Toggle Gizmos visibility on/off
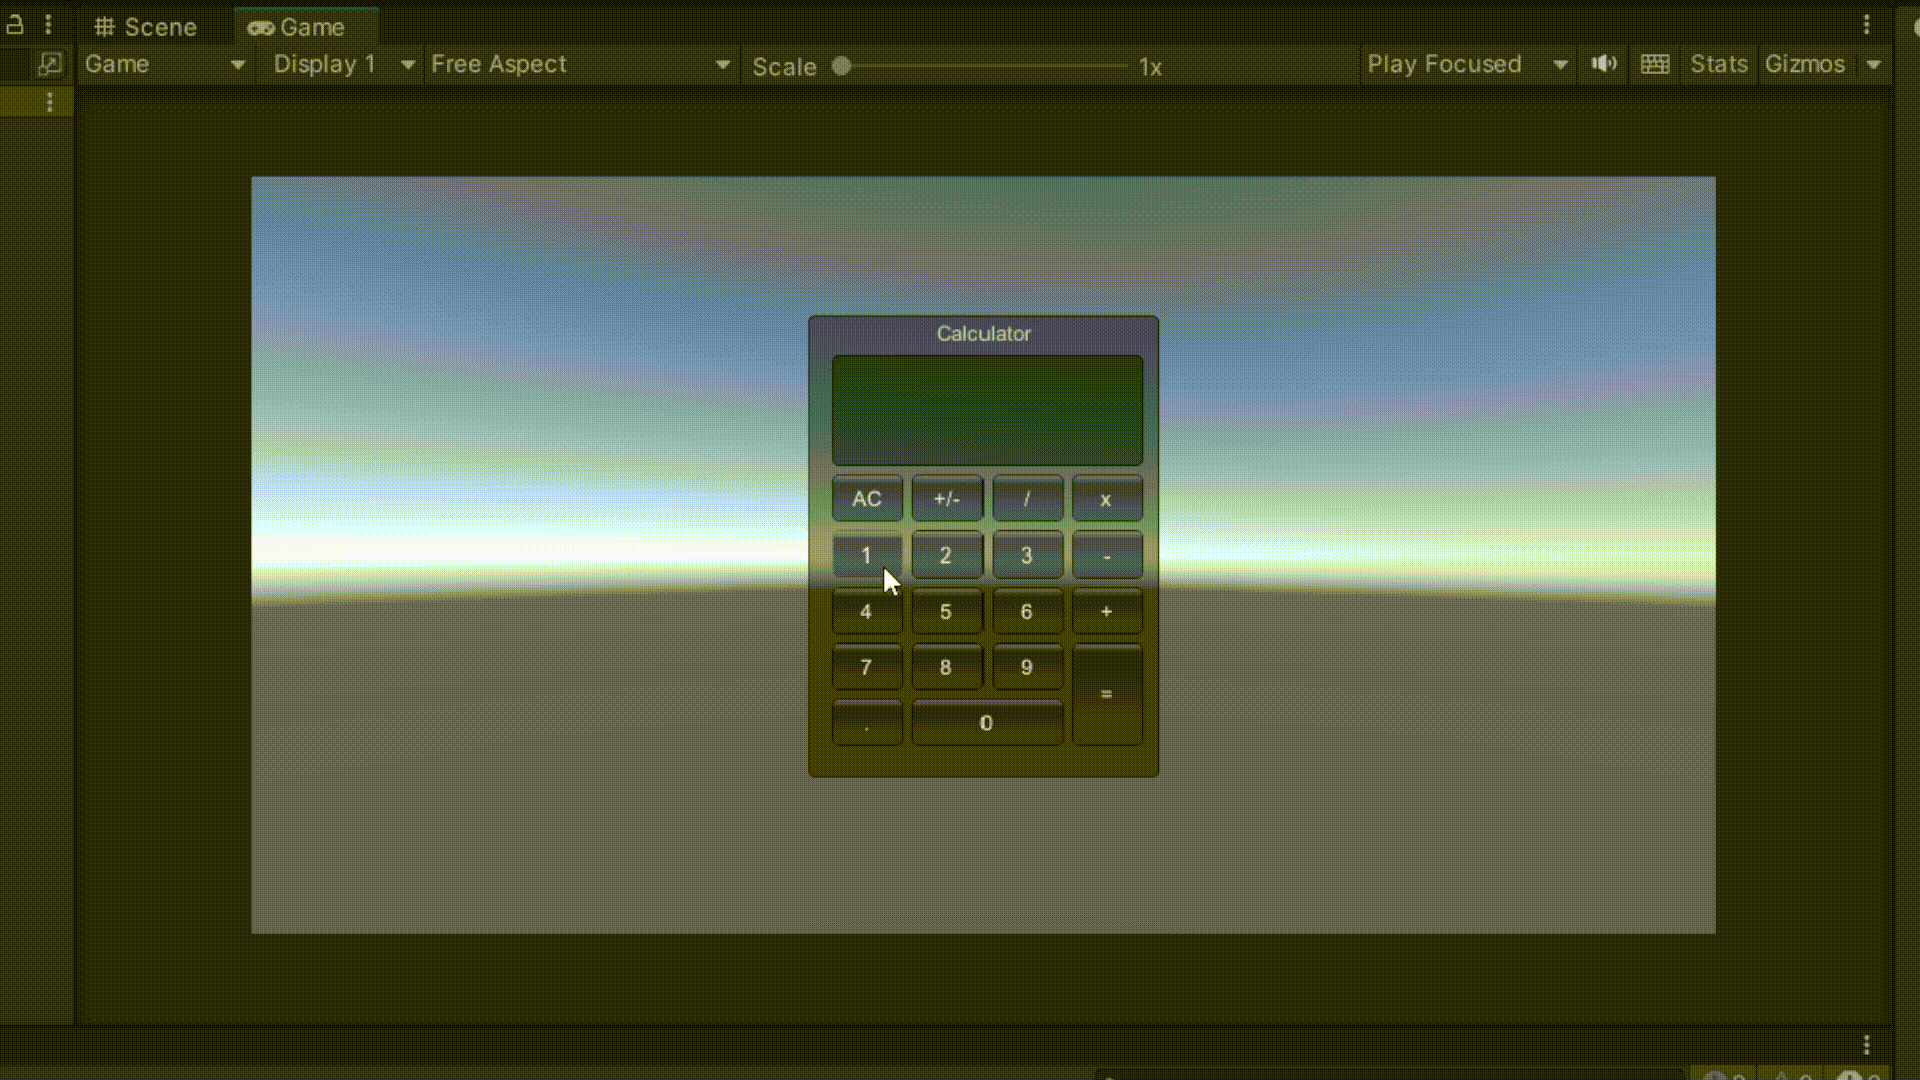Viewport: 1920px width, 1080px height. click(1805, 63)
